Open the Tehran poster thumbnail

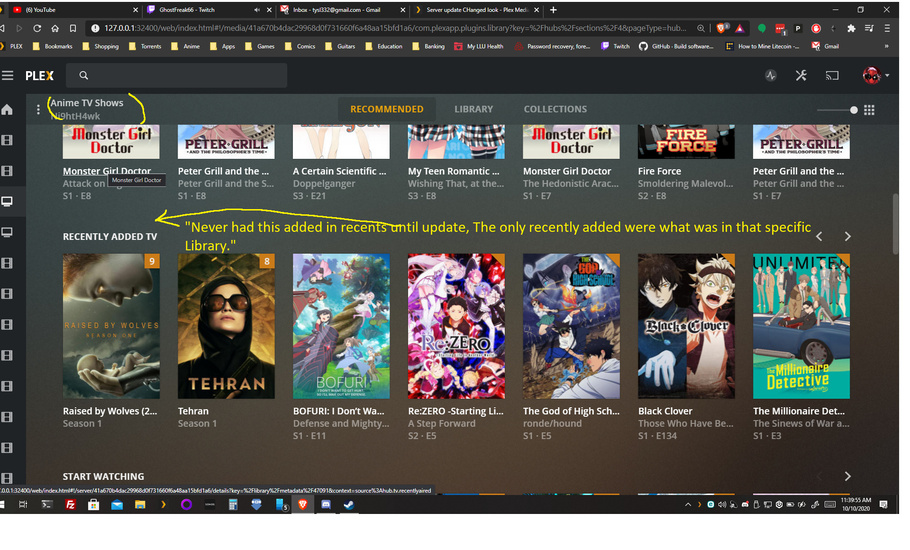point(226,326)
